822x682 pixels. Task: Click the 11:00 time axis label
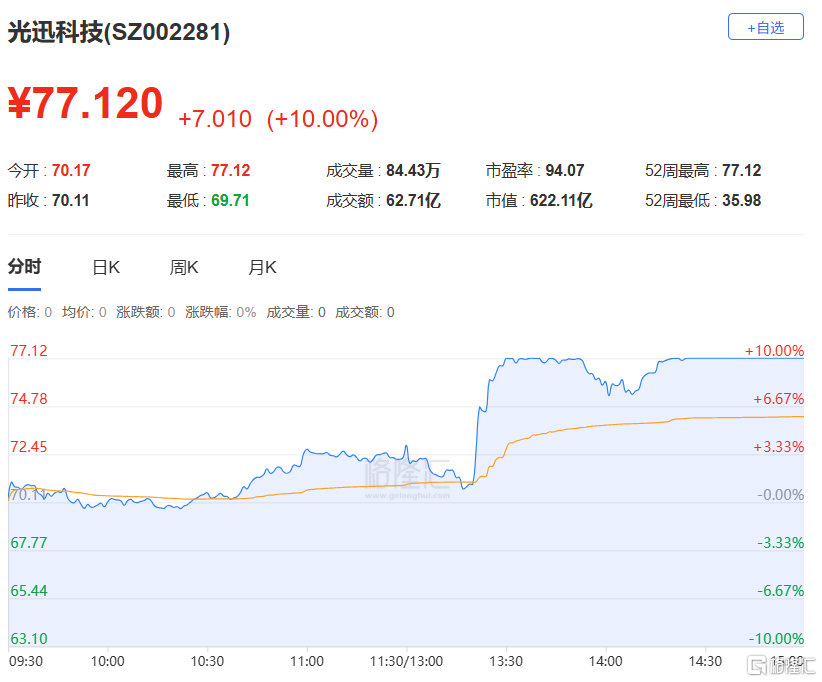tap(307, 662)
